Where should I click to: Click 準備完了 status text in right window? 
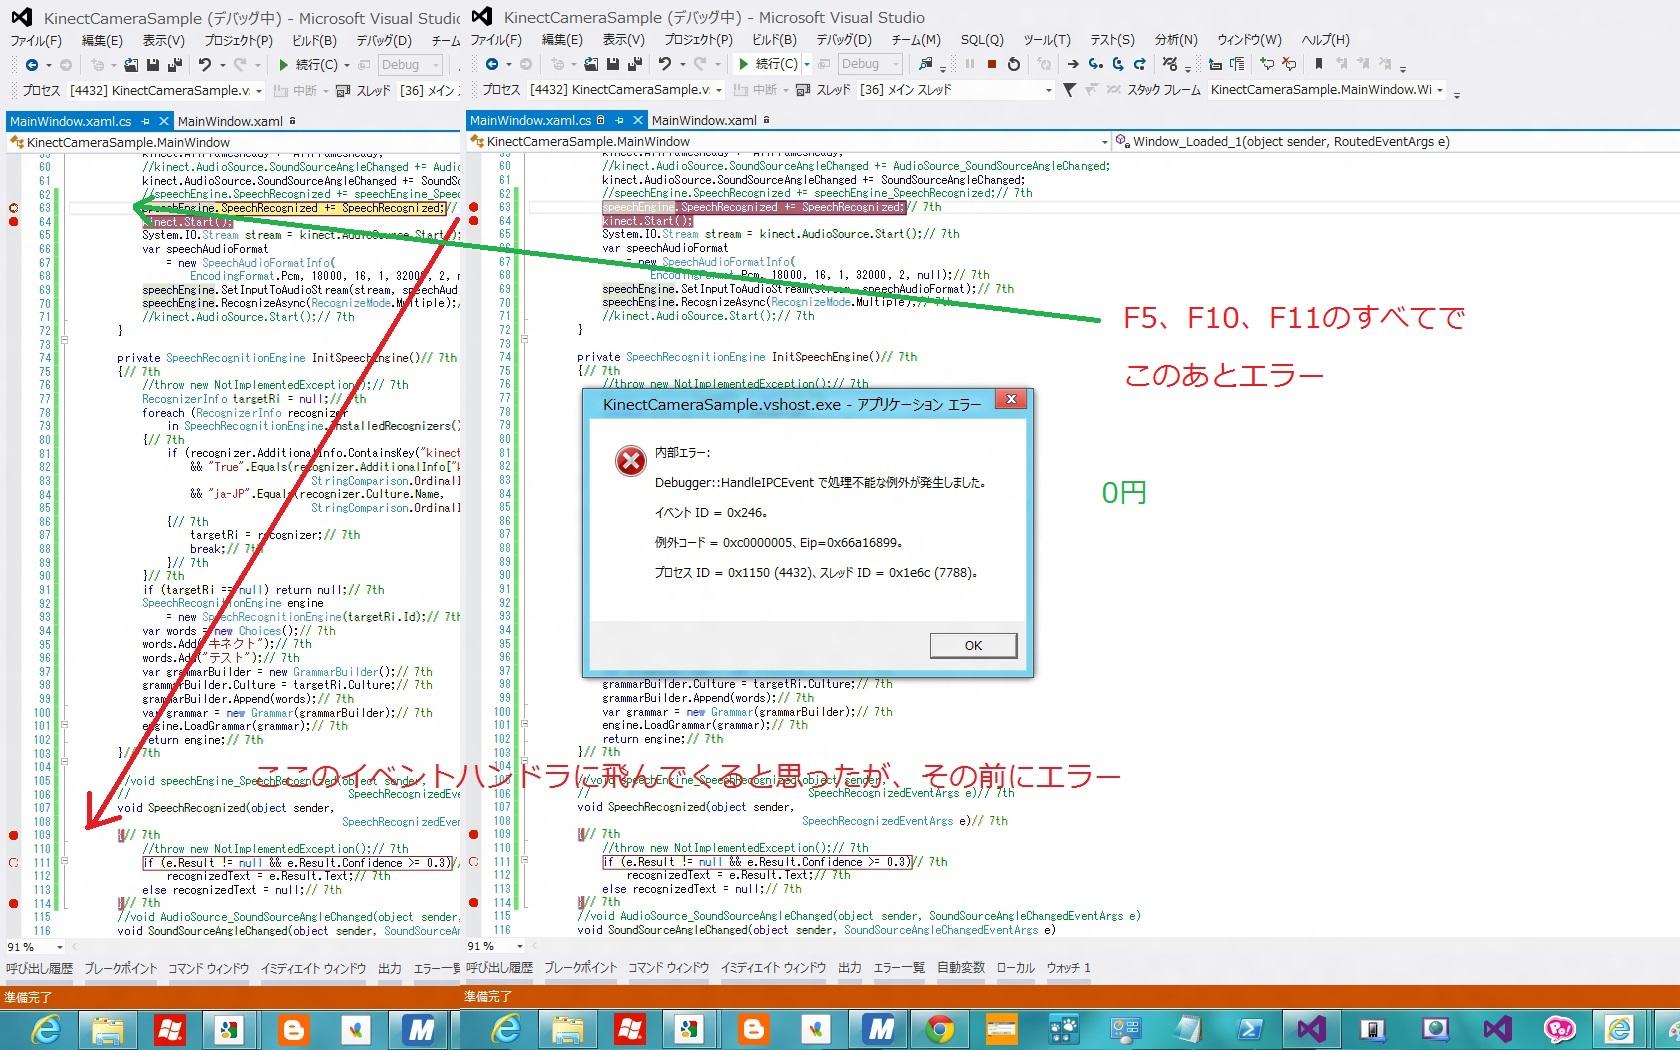tap(488, 996)
